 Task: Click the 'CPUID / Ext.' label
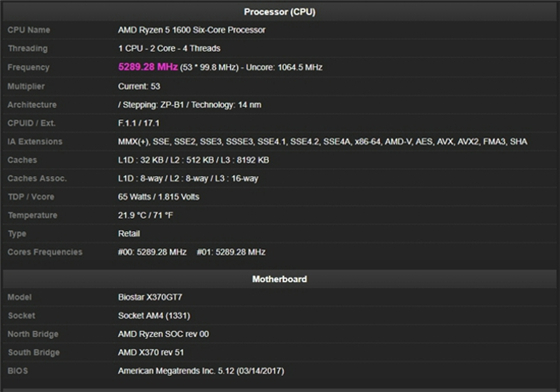[31, 123]
